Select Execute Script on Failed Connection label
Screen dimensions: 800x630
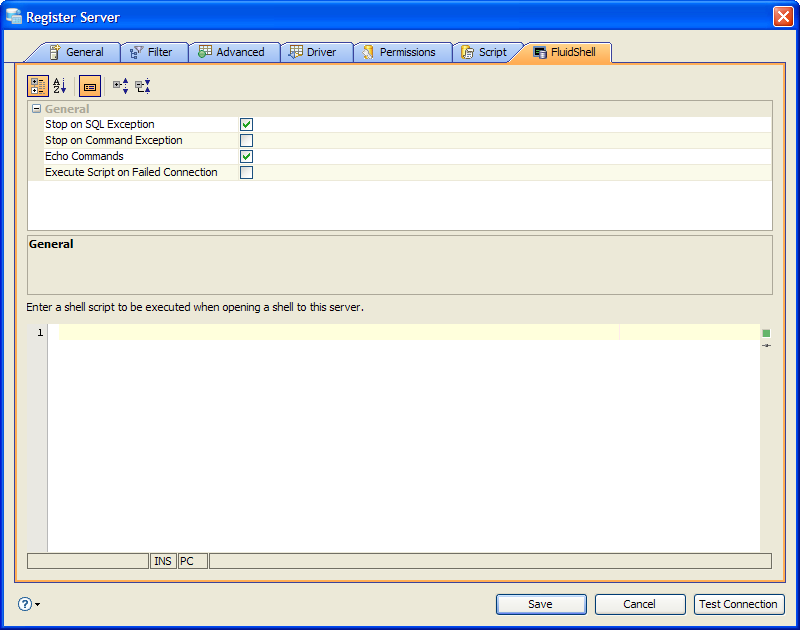click(131, 172)
